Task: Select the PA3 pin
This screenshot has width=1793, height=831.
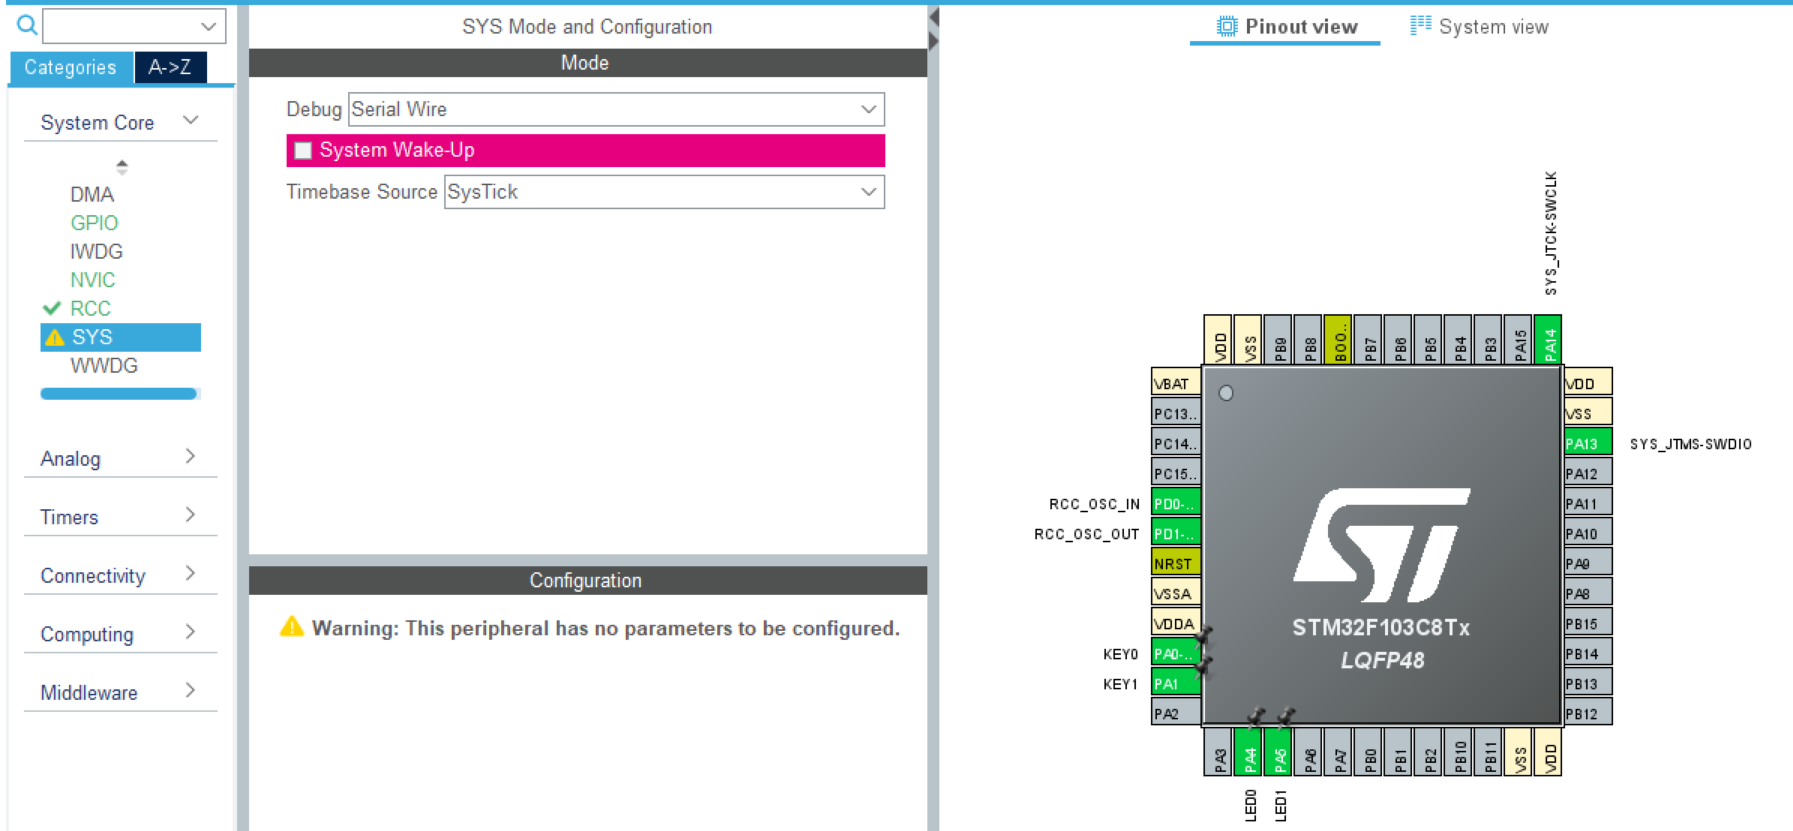Action: click(x=1218, y=752)
